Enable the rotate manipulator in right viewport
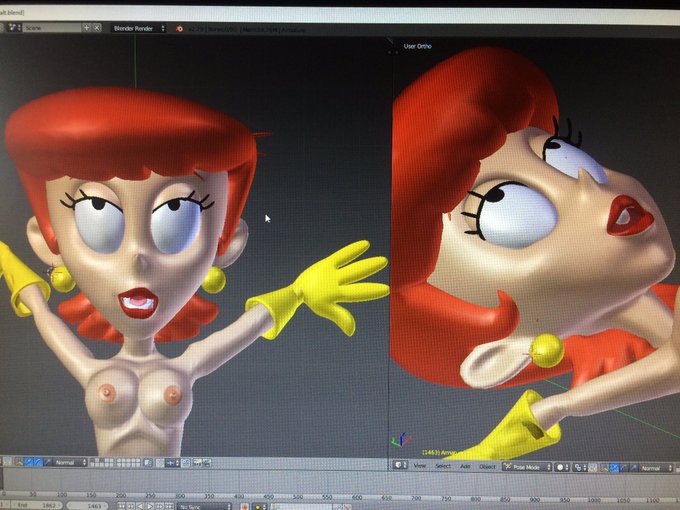Viewport: 680px width, 510px height. 624,468
